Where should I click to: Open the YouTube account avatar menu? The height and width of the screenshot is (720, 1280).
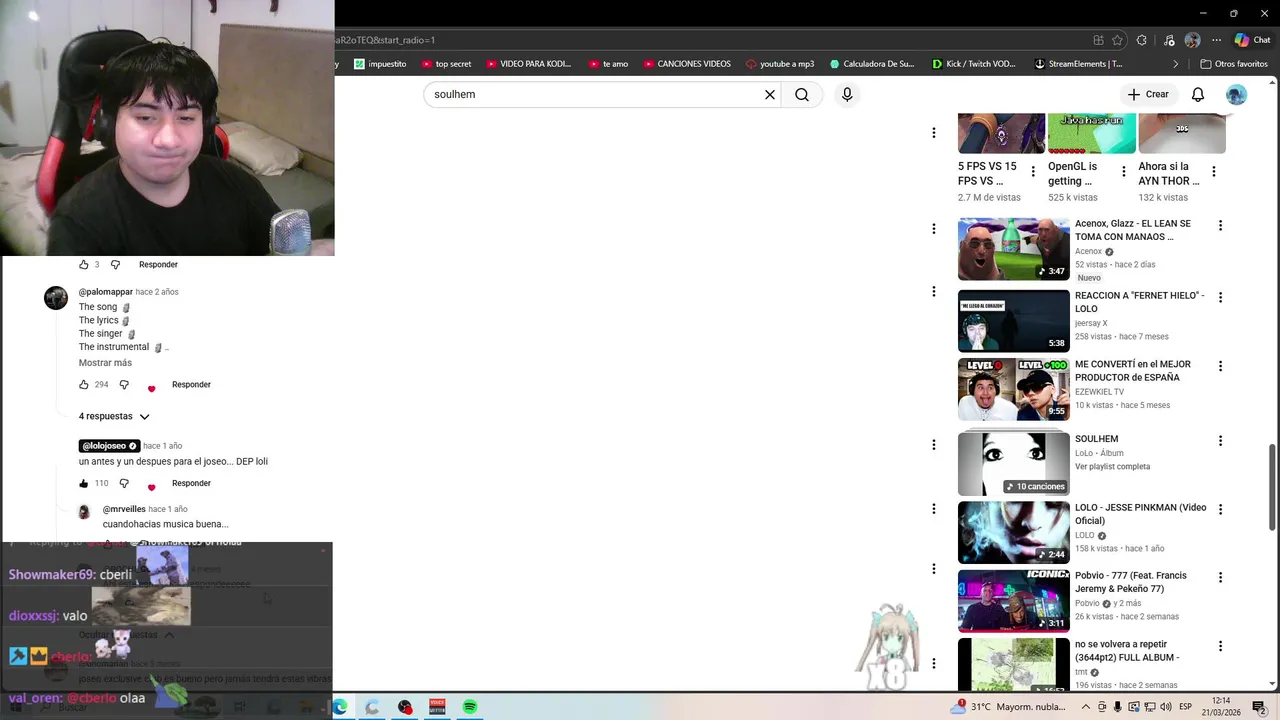click(1237, 95)
